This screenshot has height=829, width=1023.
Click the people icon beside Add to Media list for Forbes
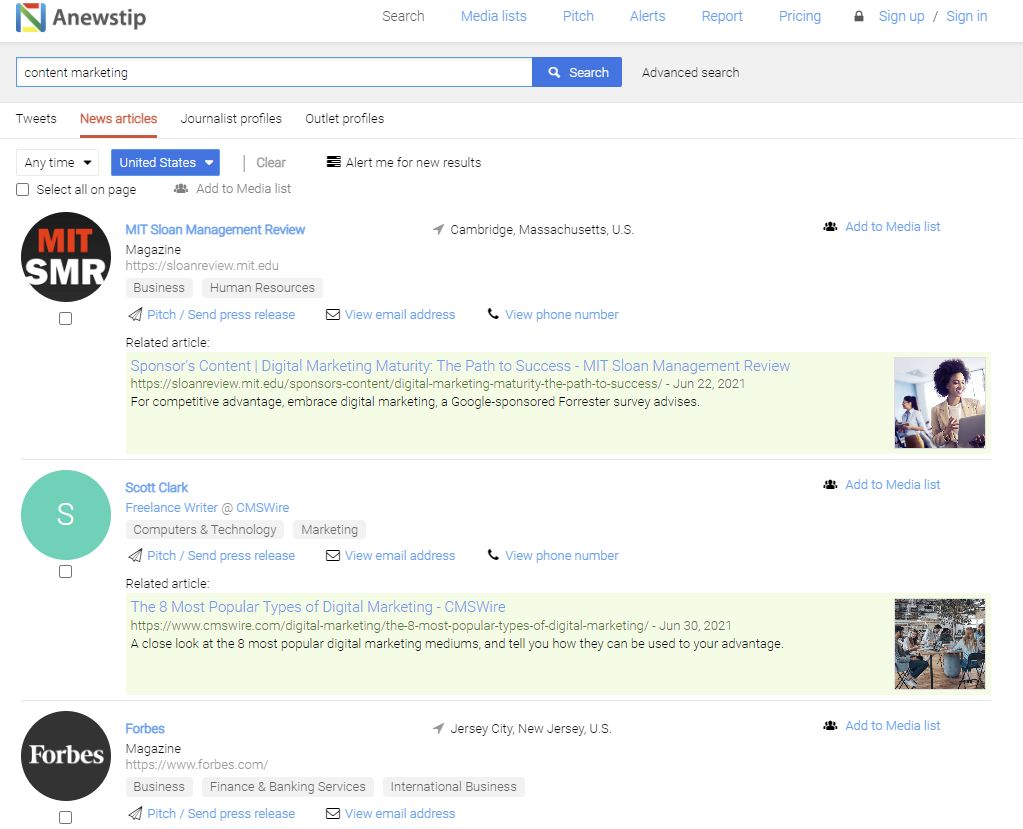click(830, 725)
